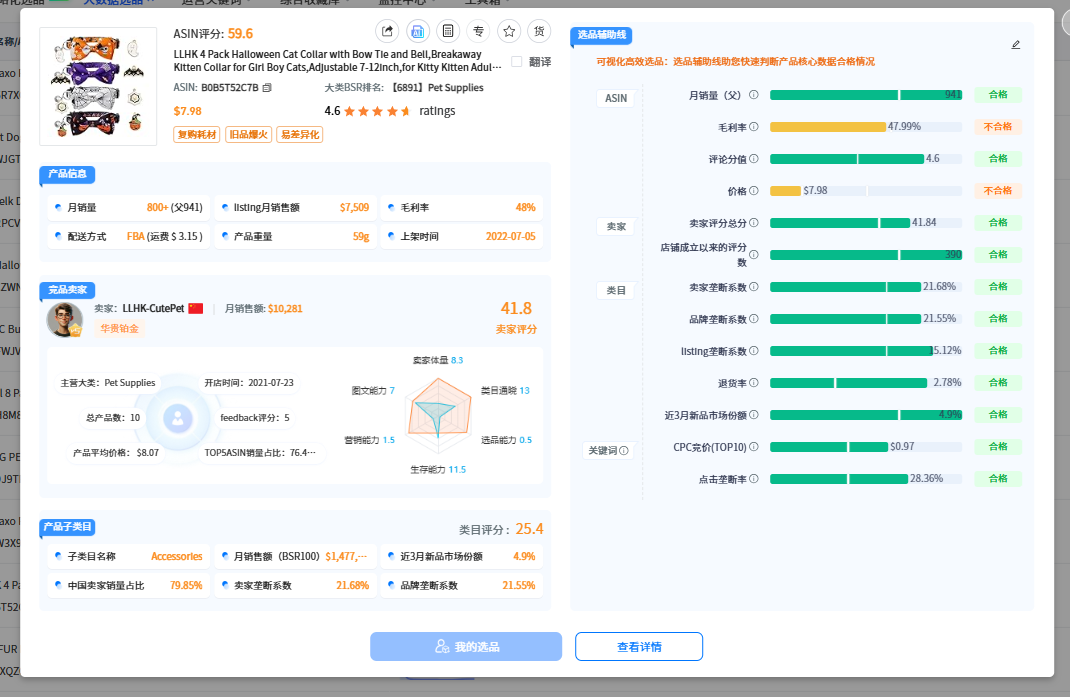Viewport: 1070px width, 697px height.
Task: Click the seller avatar image
Action: [x=65, y=319]
